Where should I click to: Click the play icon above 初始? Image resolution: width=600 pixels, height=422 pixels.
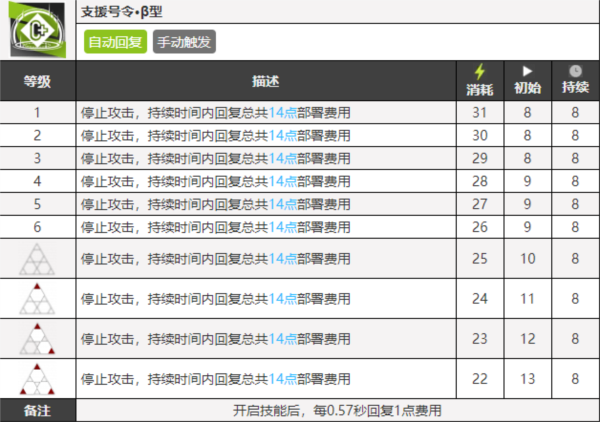pyautogui.click(x=528, y=71)
